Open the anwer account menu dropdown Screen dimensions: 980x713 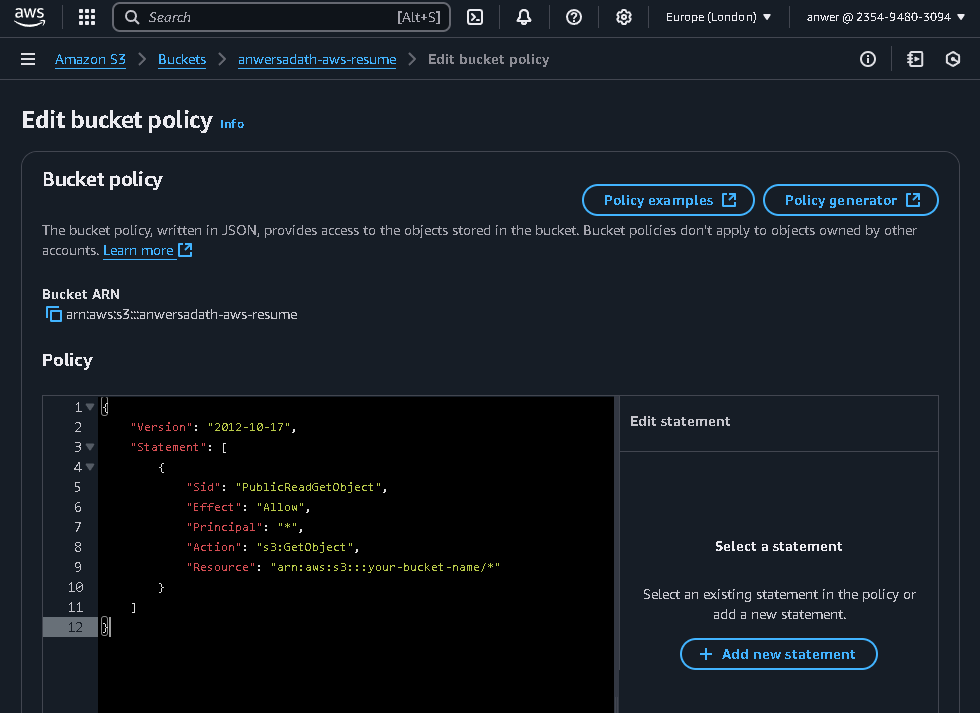[886, 17]
